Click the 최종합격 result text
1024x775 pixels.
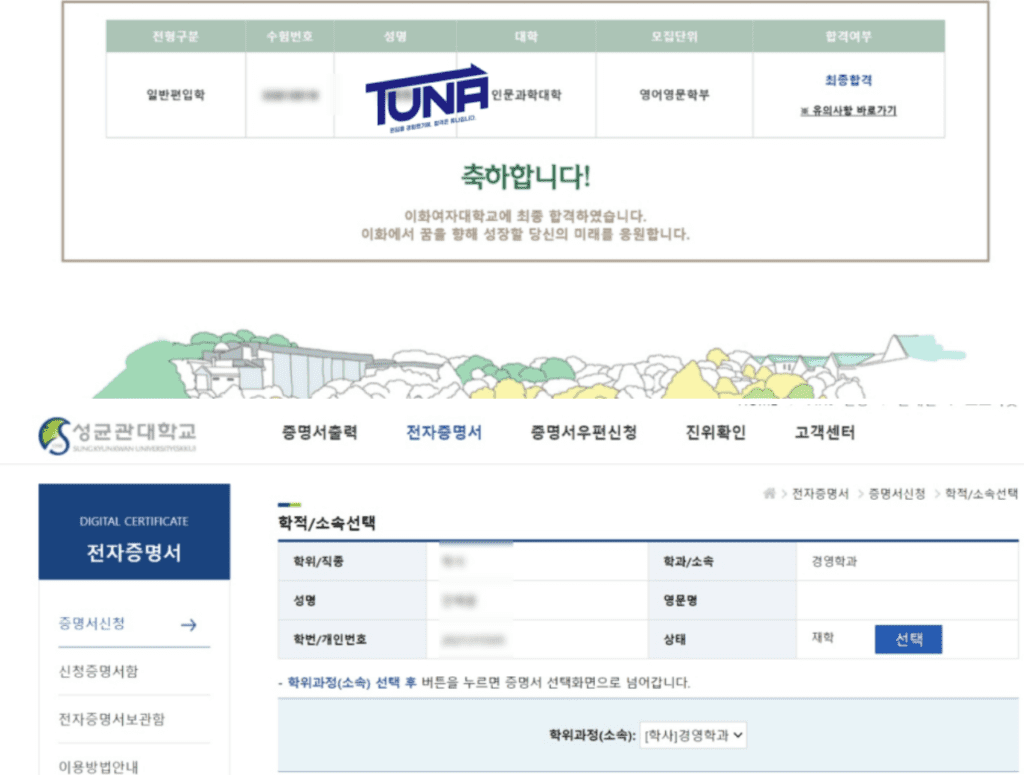[848, 80]
